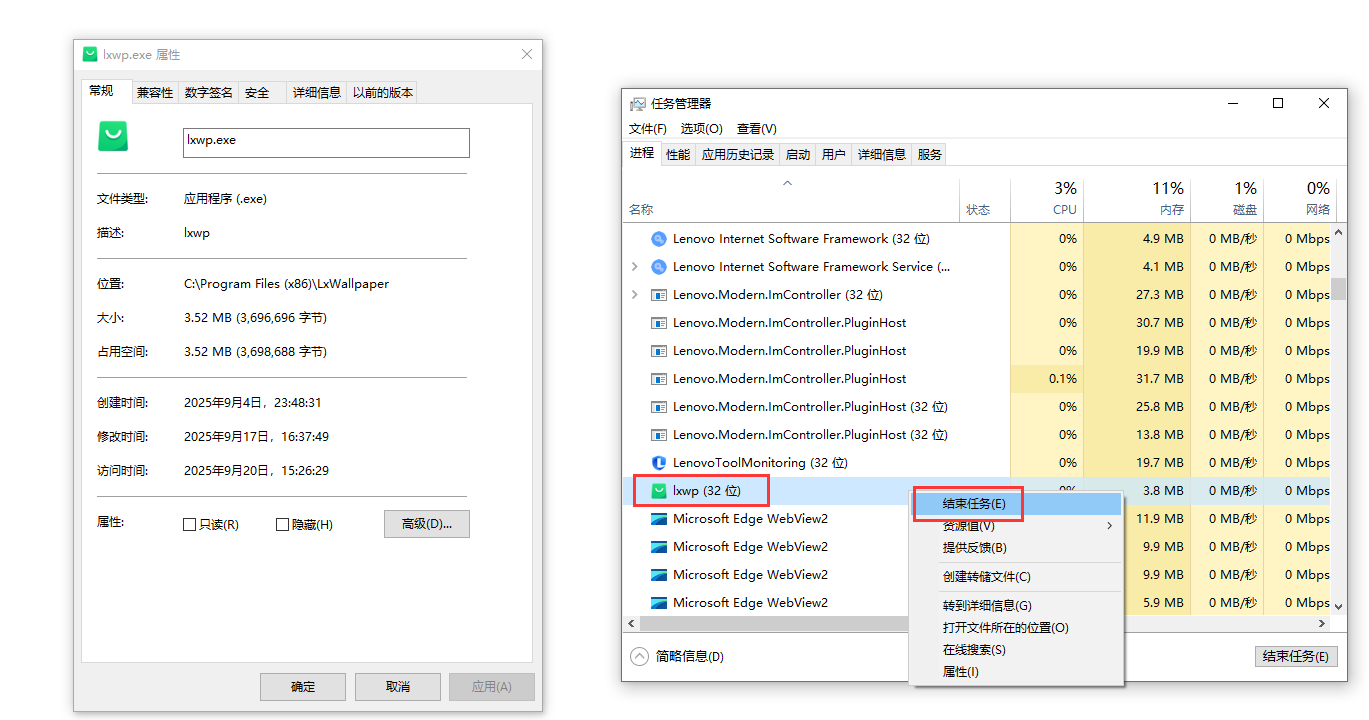The width and height of the screenshot is (1369, 720).
Task: Open the 选项(O) menu
Action: pyautogui.click(x=701, y=129)
